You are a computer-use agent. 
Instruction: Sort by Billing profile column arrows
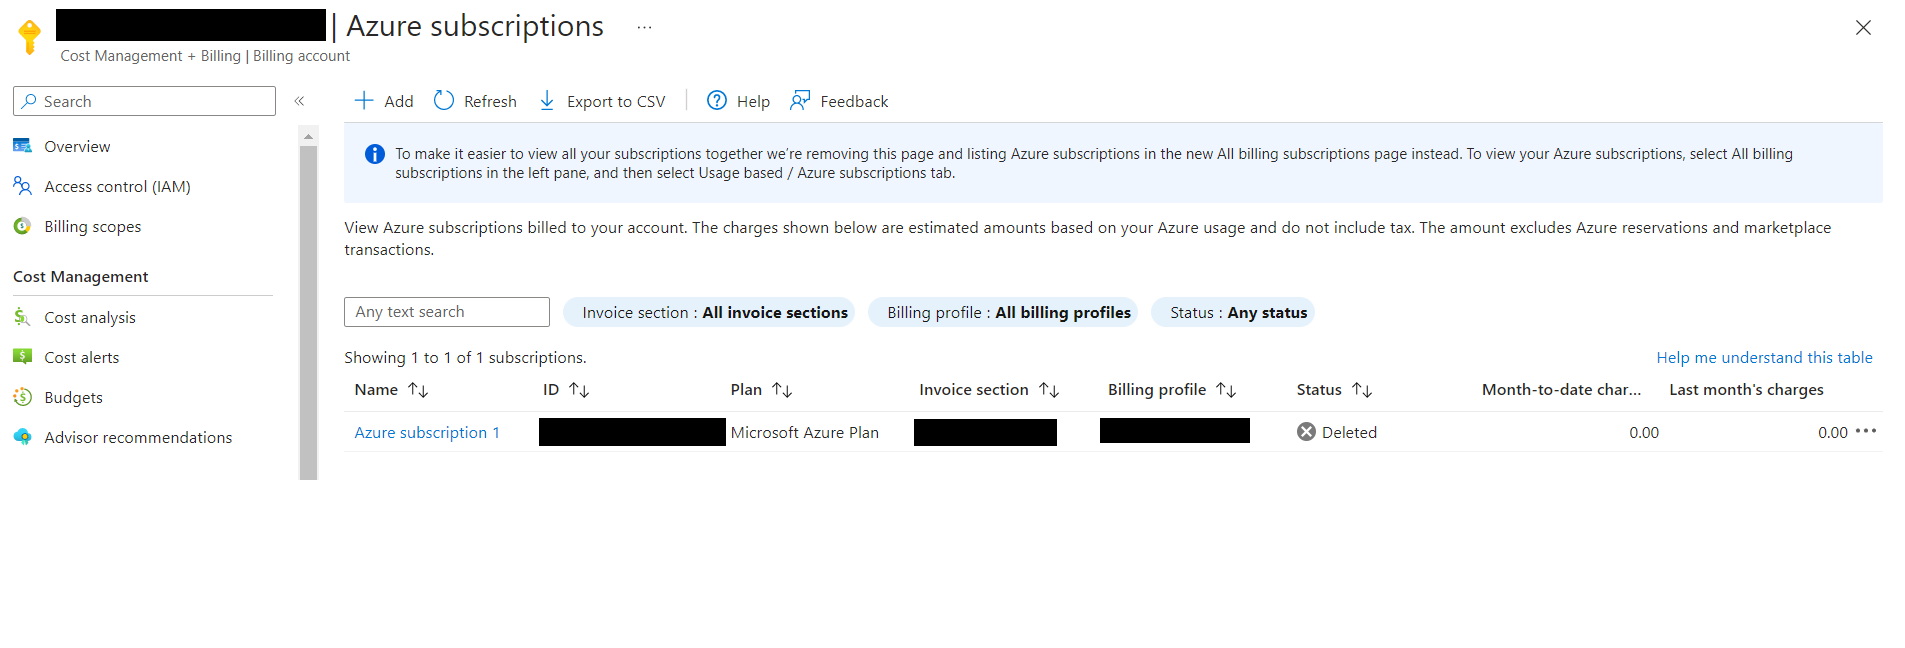(x=1226, y=390)
